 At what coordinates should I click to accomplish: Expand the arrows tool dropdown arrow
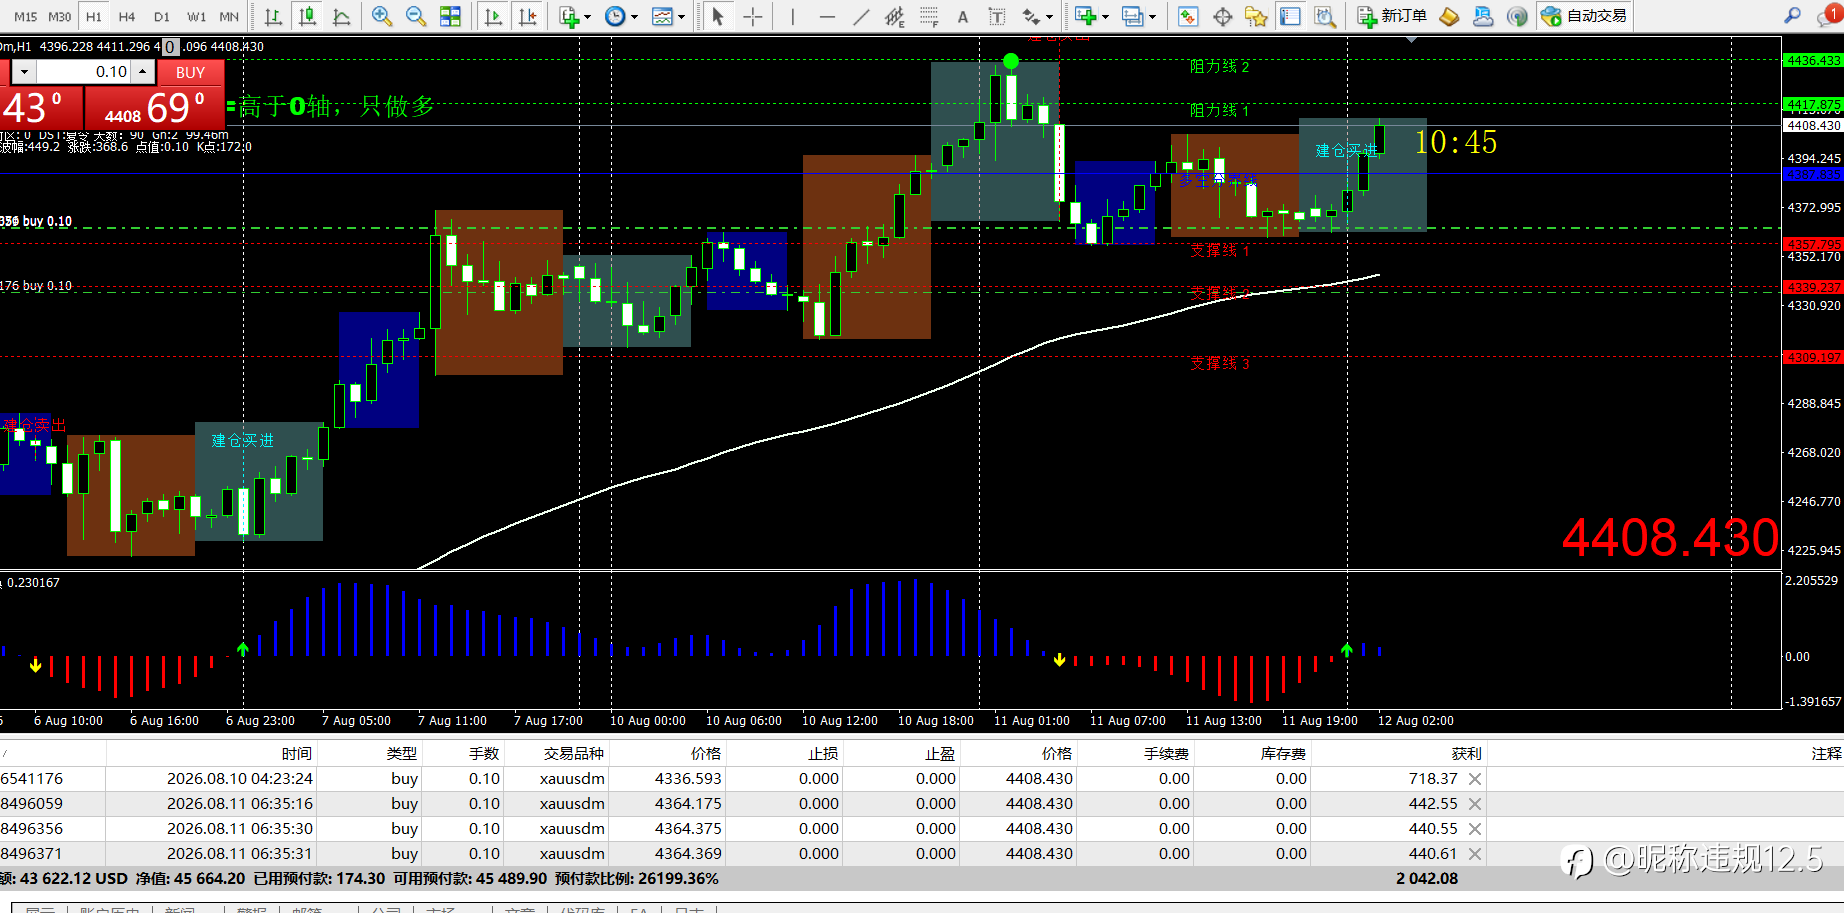[1049, 17]
